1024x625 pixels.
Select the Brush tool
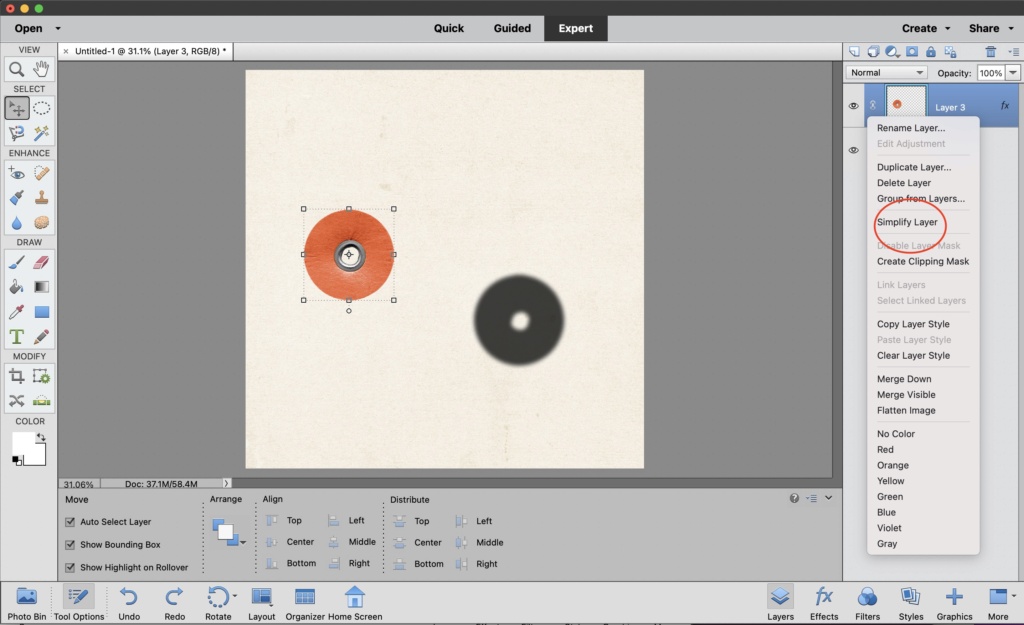[16, 263]
